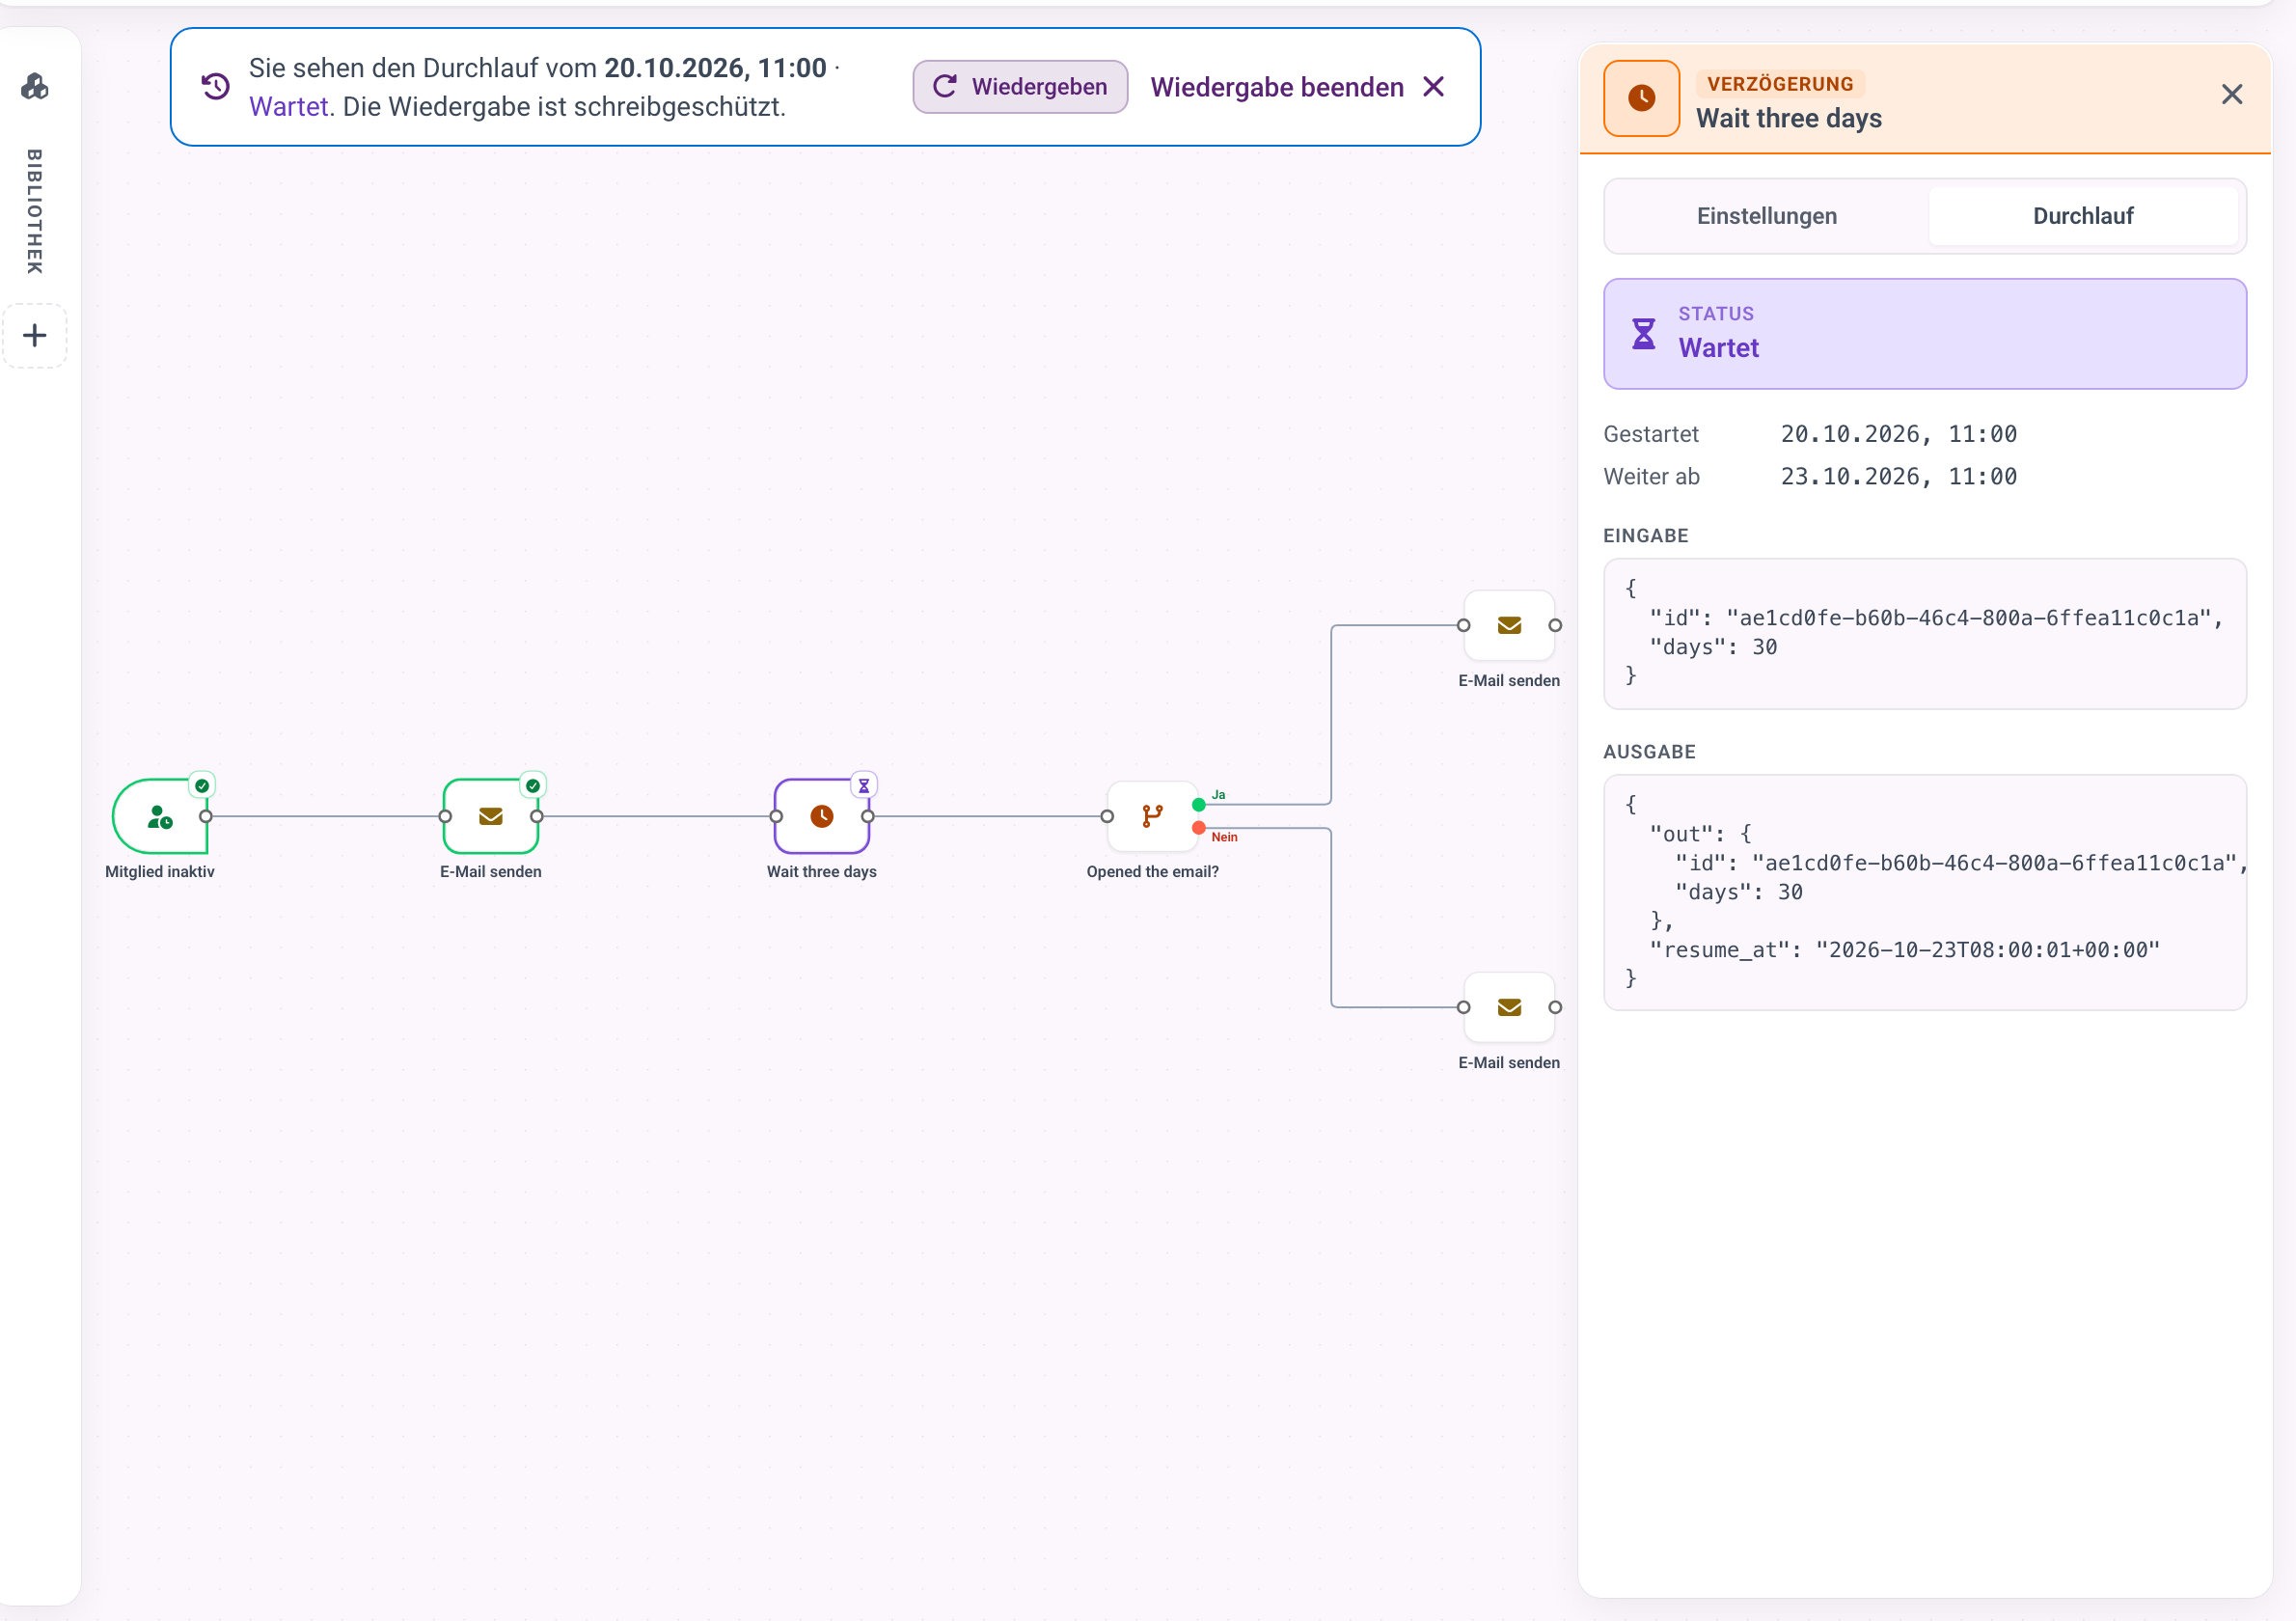Switch to the Durchlauf tab

pyautogui.click(x=2082, y=216)
